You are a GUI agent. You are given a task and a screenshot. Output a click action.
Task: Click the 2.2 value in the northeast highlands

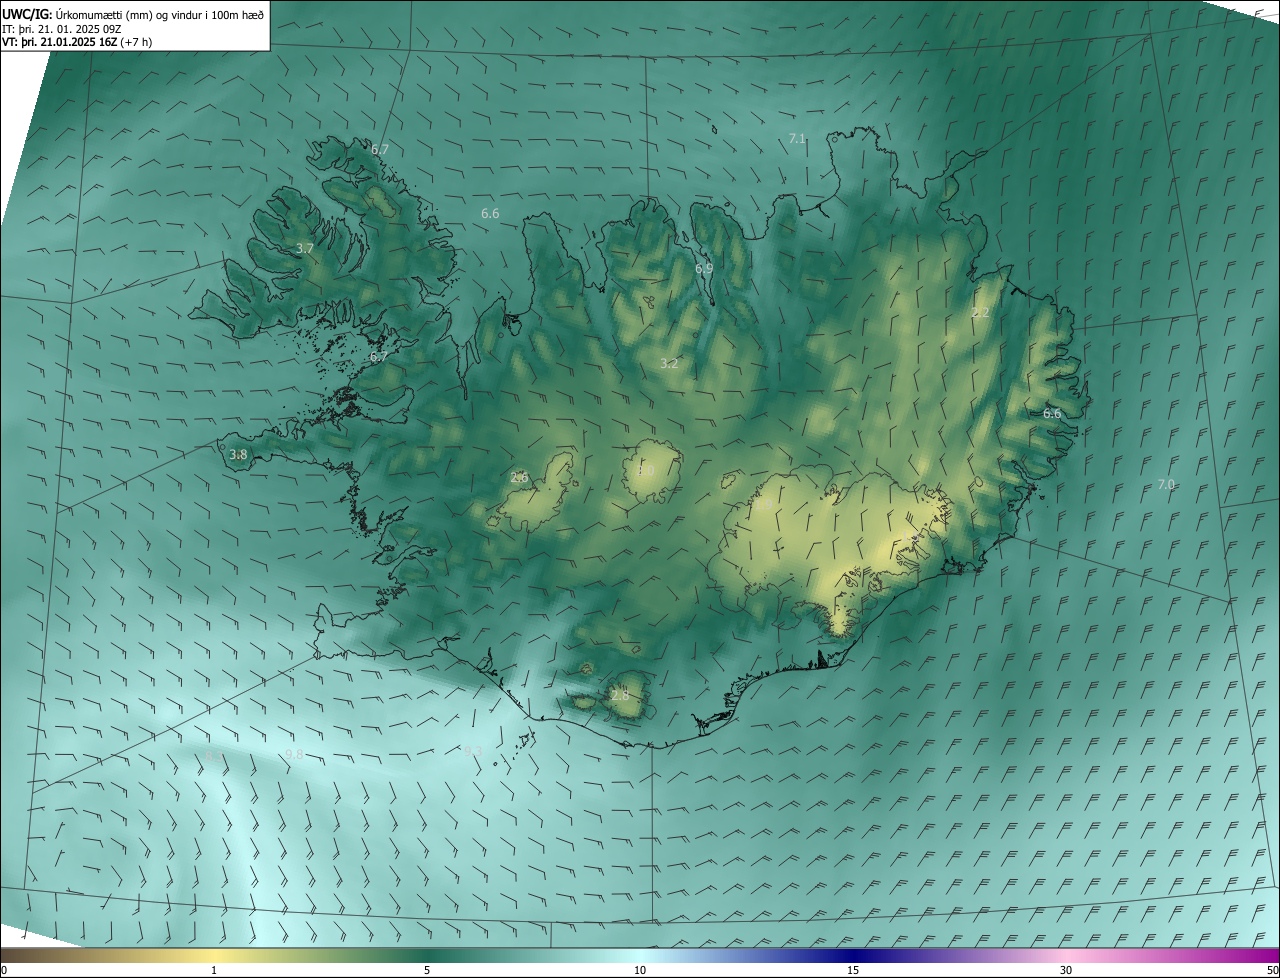click(980, 313)
